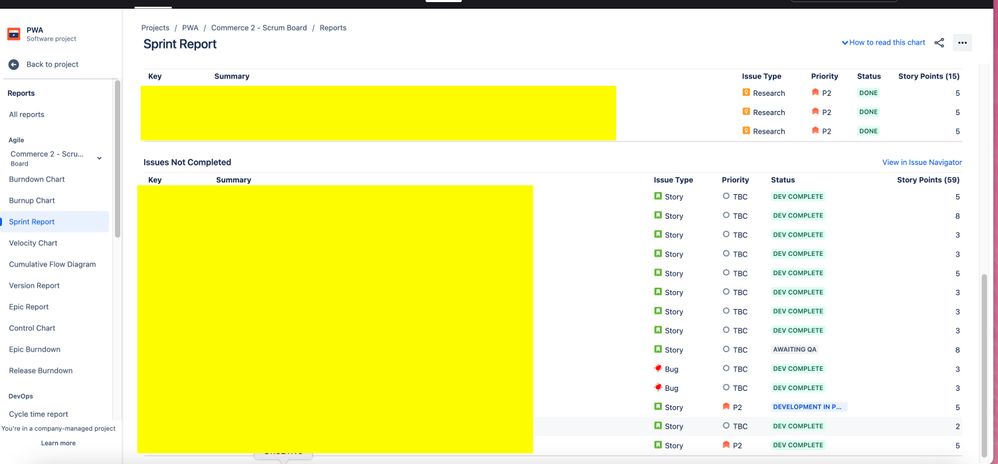Click the P2 priority icon in the last row

726,445
